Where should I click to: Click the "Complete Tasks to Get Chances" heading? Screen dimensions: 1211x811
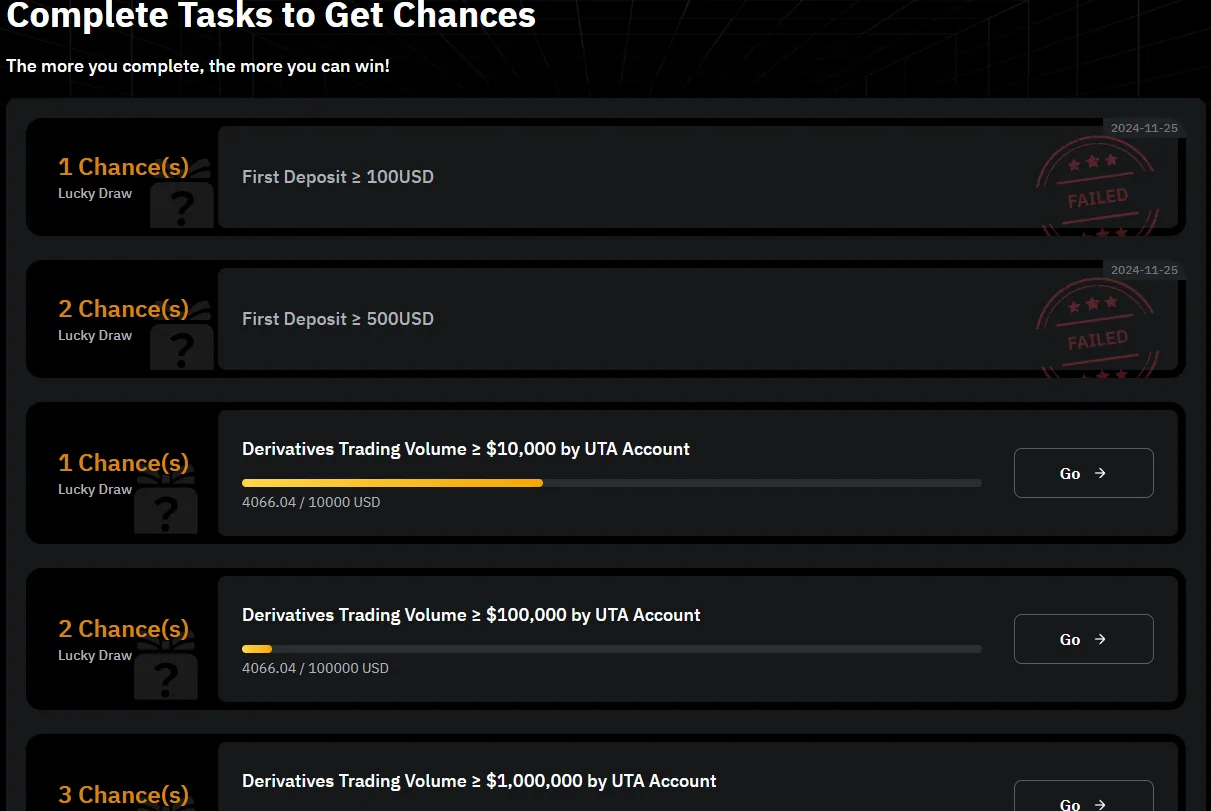click(x=271, y=15)
